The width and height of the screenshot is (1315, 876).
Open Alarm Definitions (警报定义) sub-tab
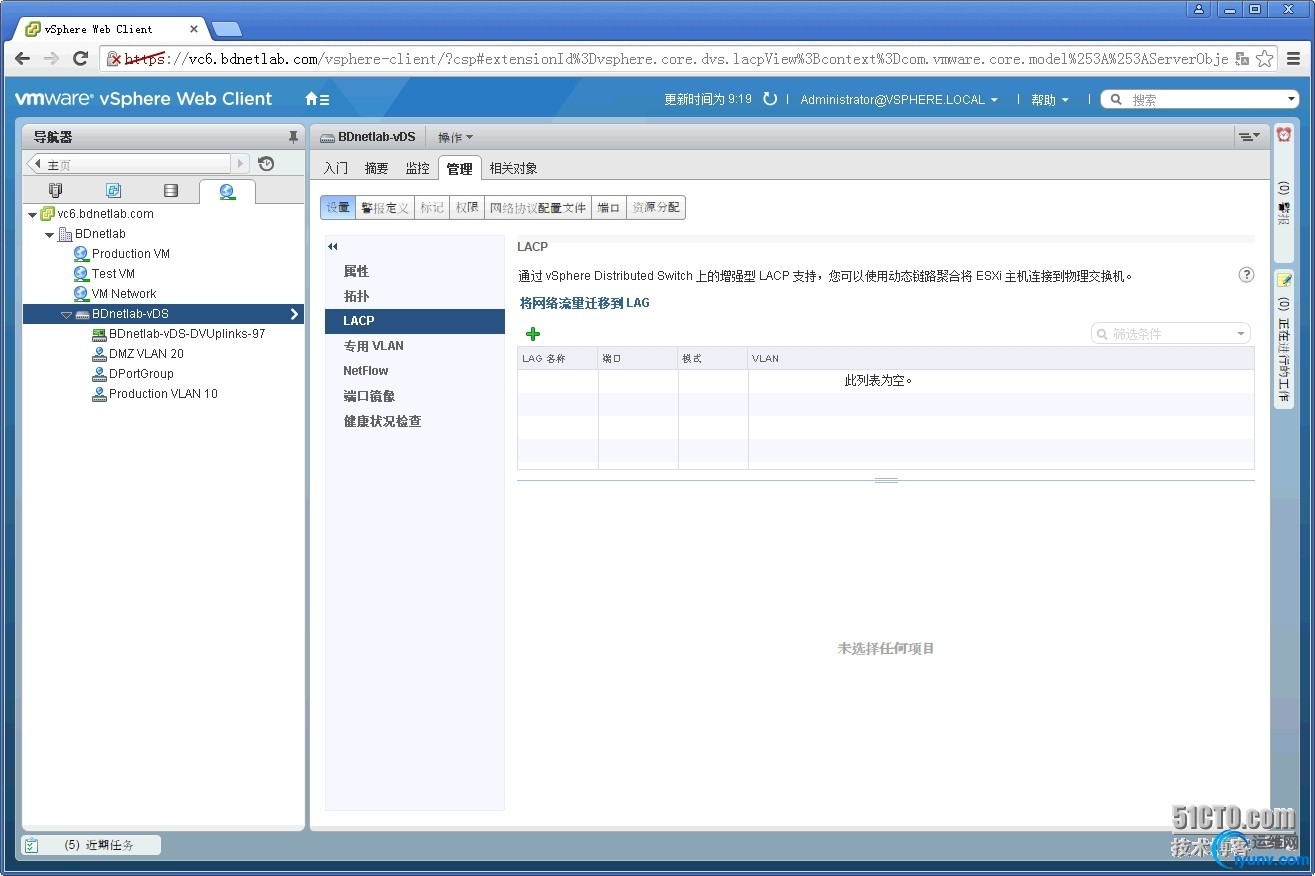(385, 207)
